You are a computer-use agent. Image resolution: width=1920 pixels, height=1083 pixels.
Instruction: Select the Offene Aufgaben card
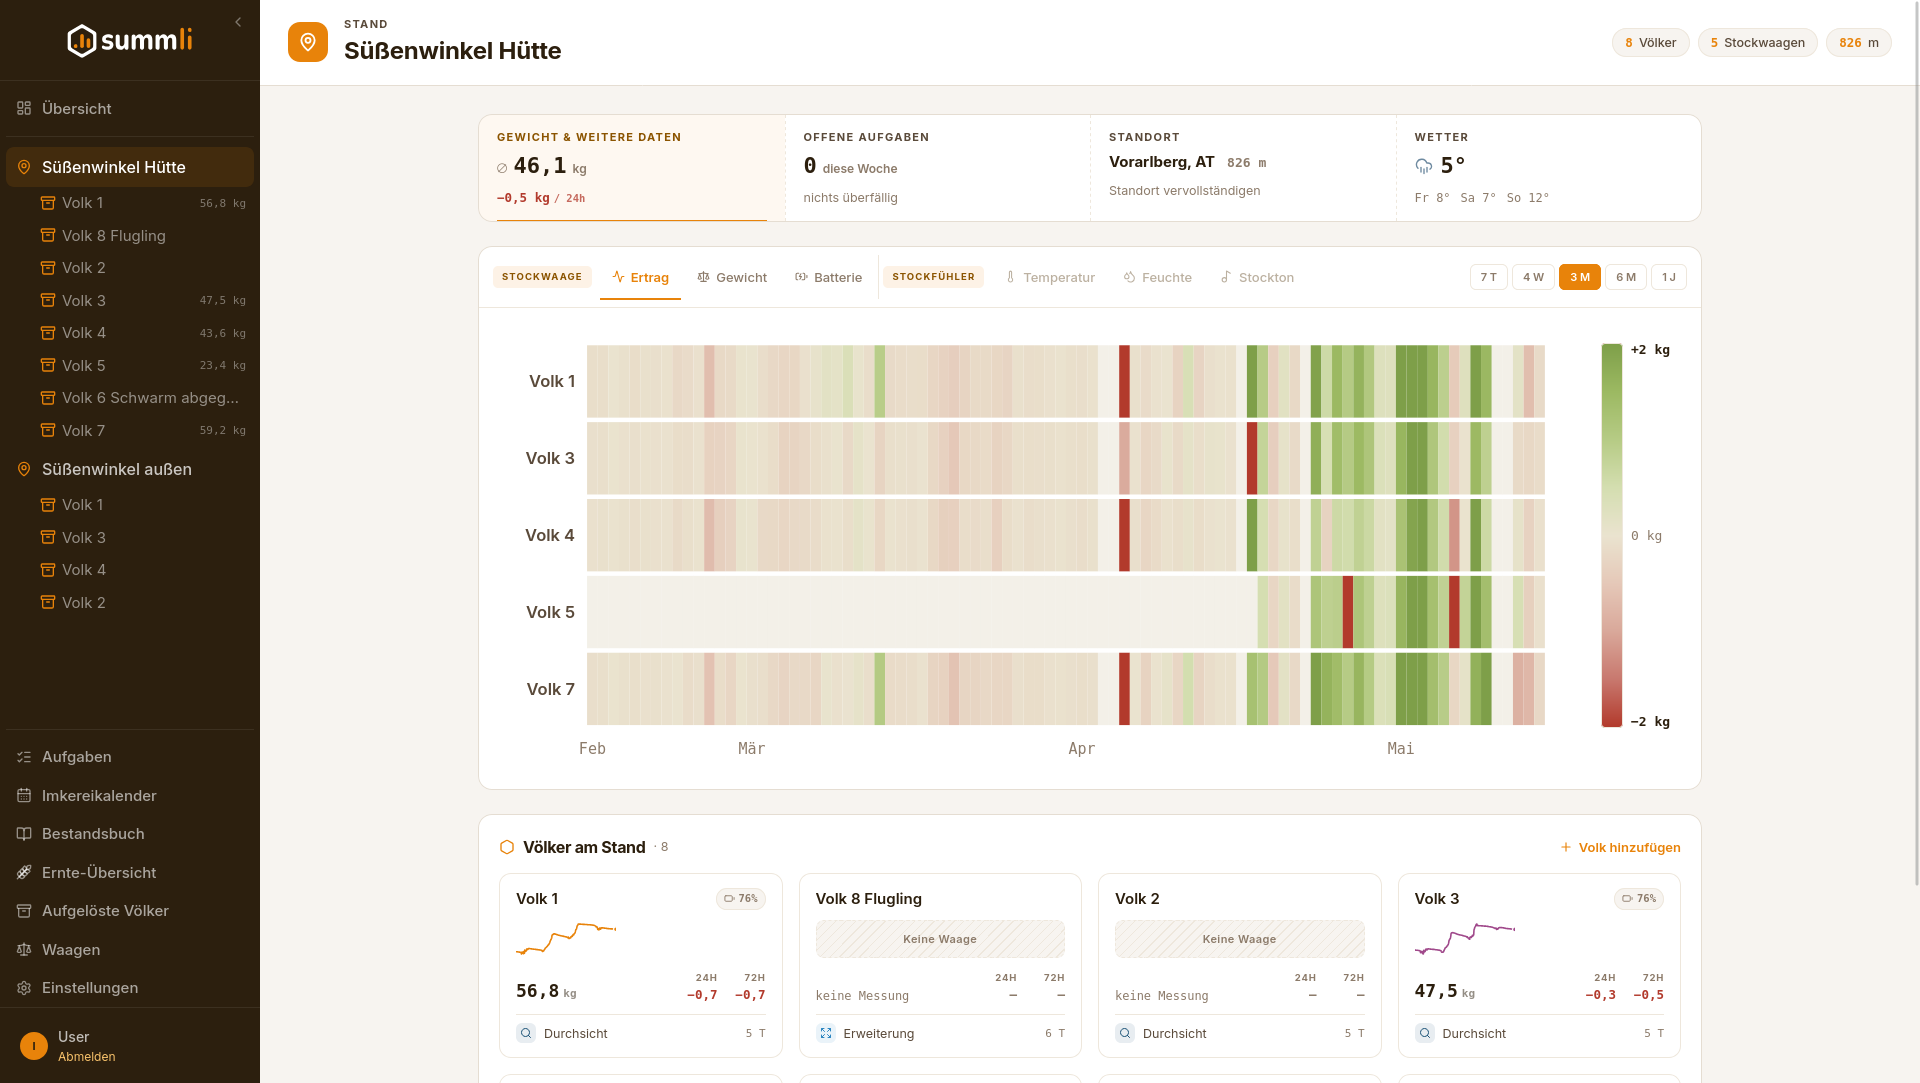(938, 168)
